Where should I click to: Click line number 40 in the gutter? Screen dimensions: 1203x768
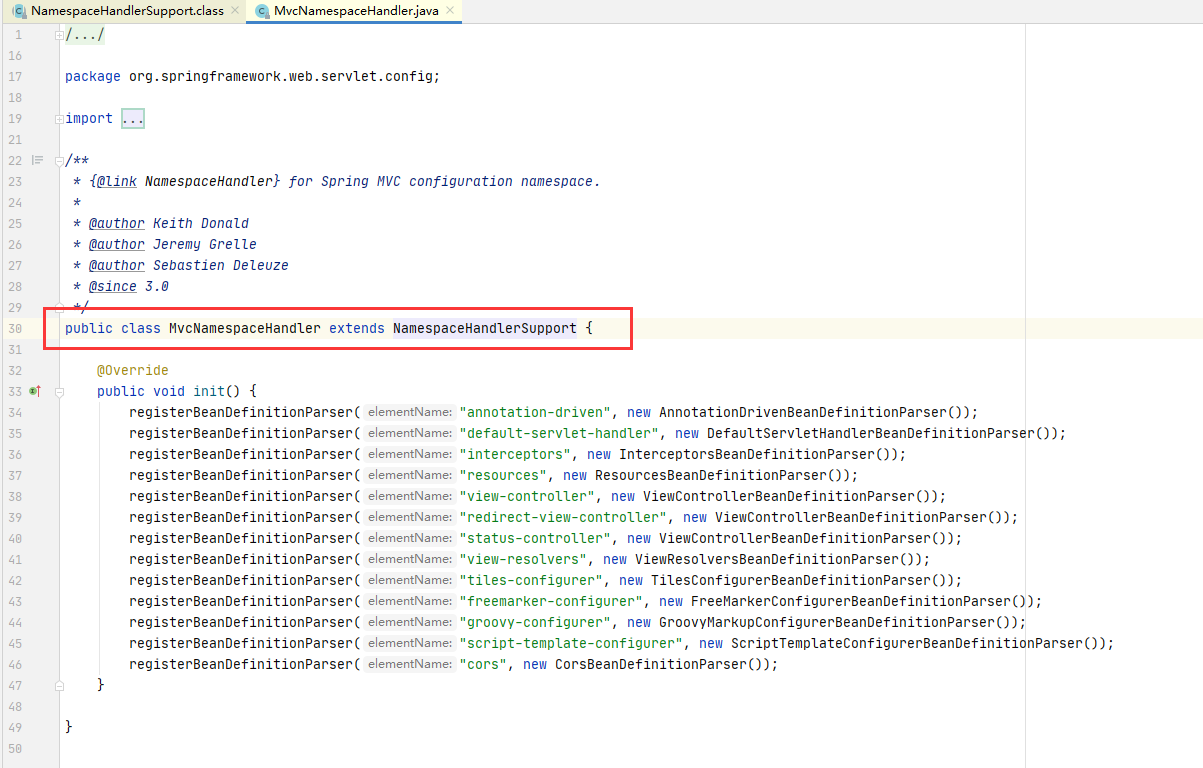(15, 539)
